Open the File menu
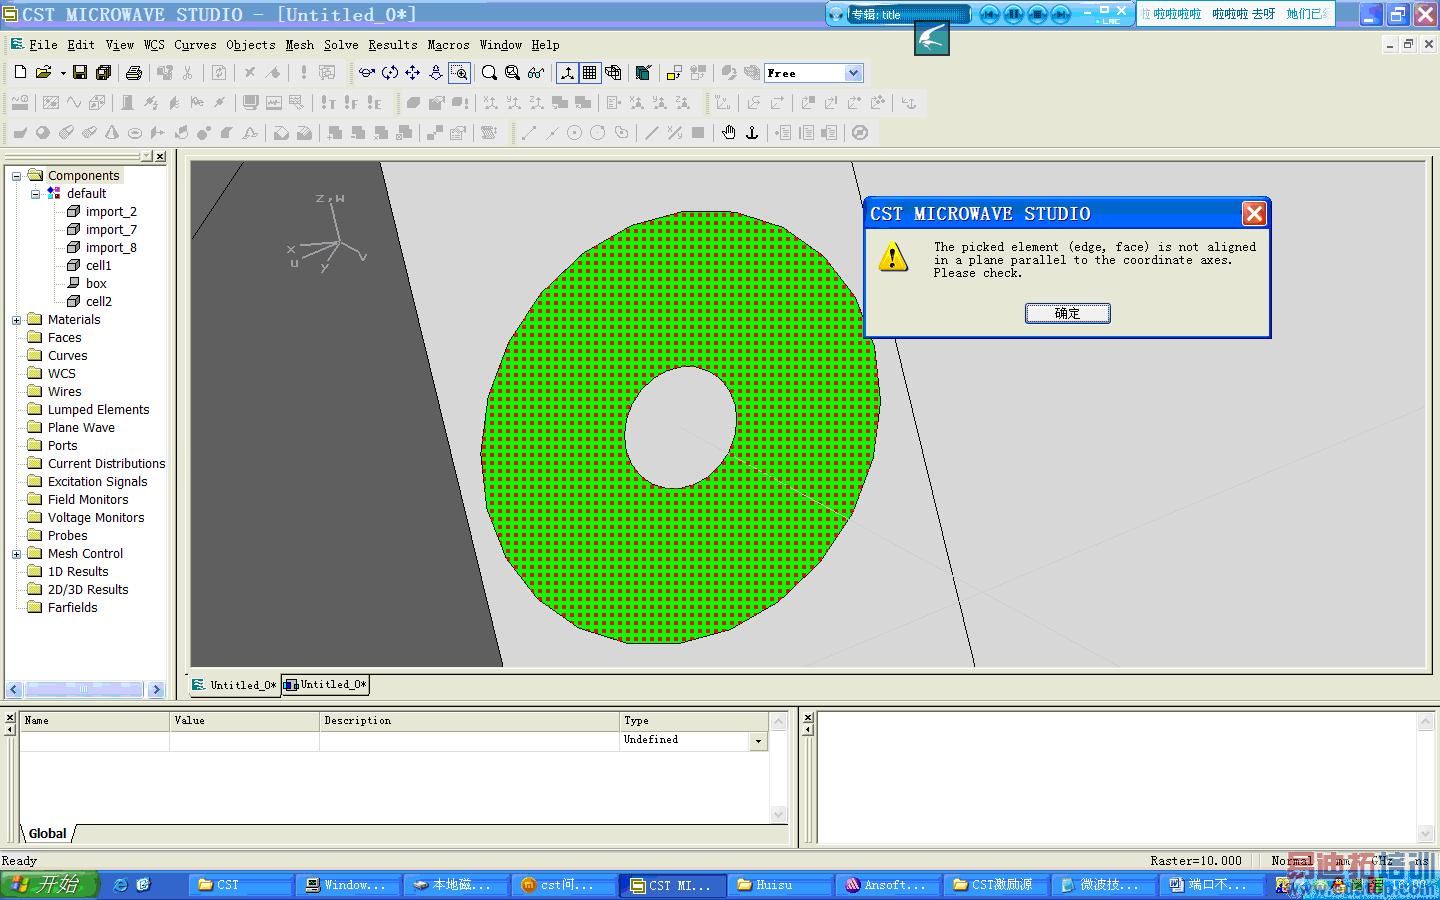The width and height of the screenshot is (1440, 900). coord(43,45)
